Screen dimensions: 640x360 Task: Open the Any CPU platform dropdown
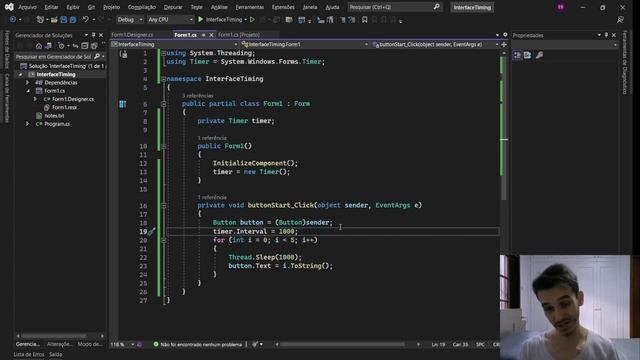[170, 20]
